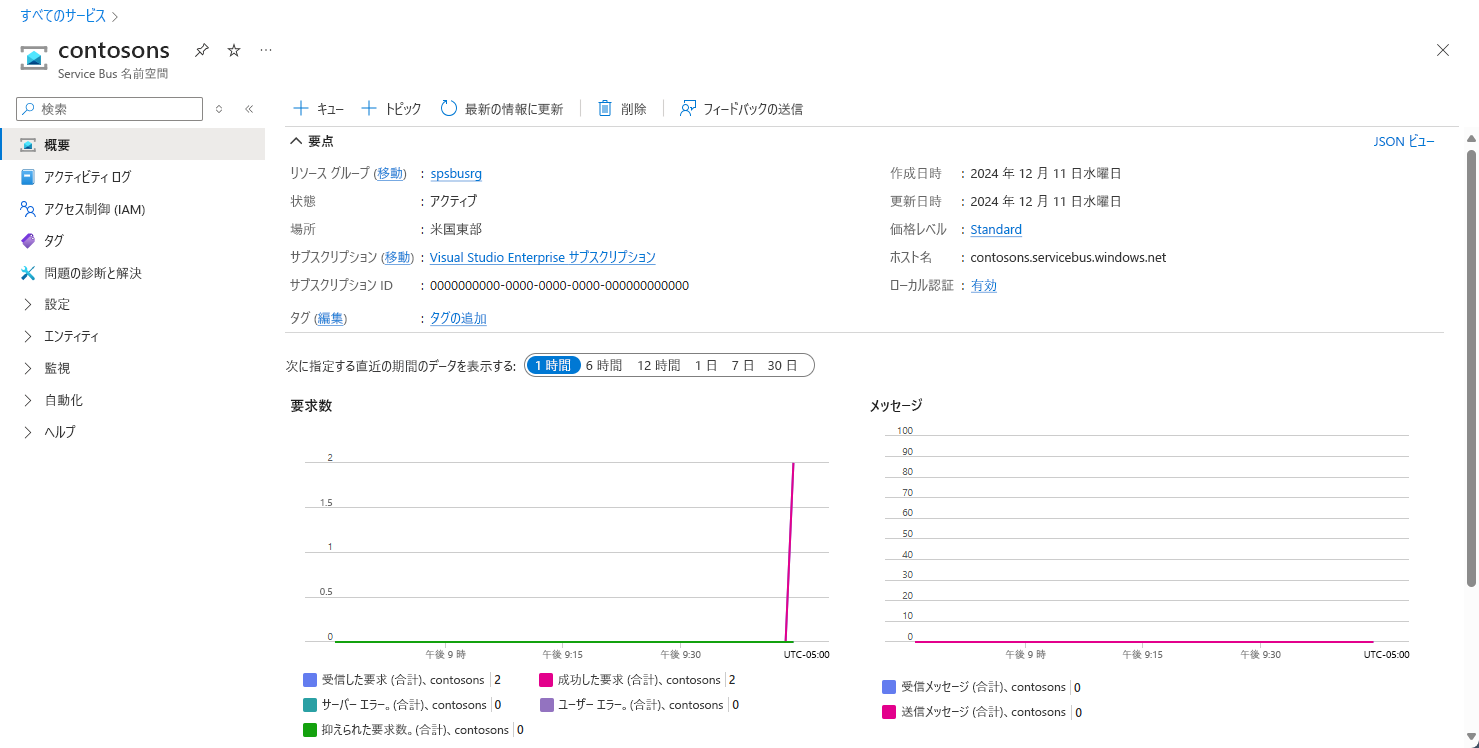This screenshot has width=1479, height=748.
Task: Close the contosons blade
Action: click(x=1442, y=50)
